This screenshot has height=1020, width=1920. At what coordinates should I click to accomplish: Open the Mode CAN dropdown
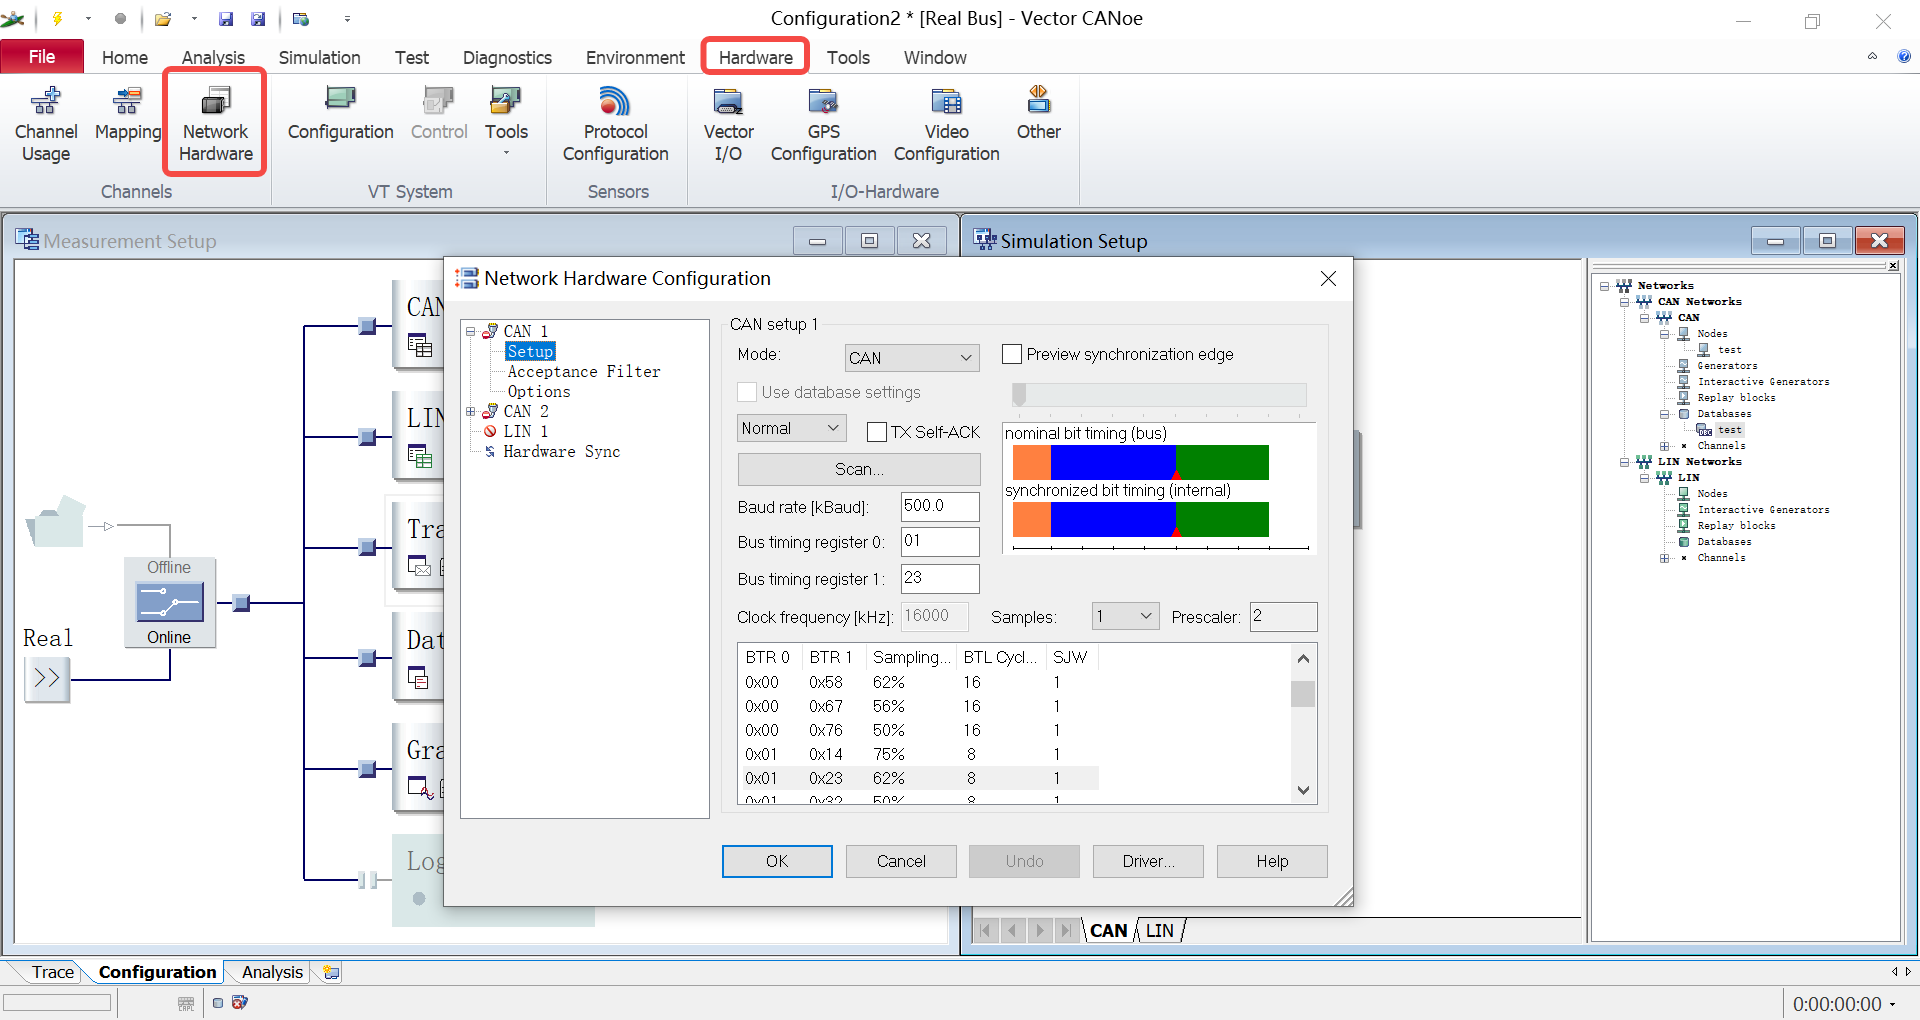911,358
